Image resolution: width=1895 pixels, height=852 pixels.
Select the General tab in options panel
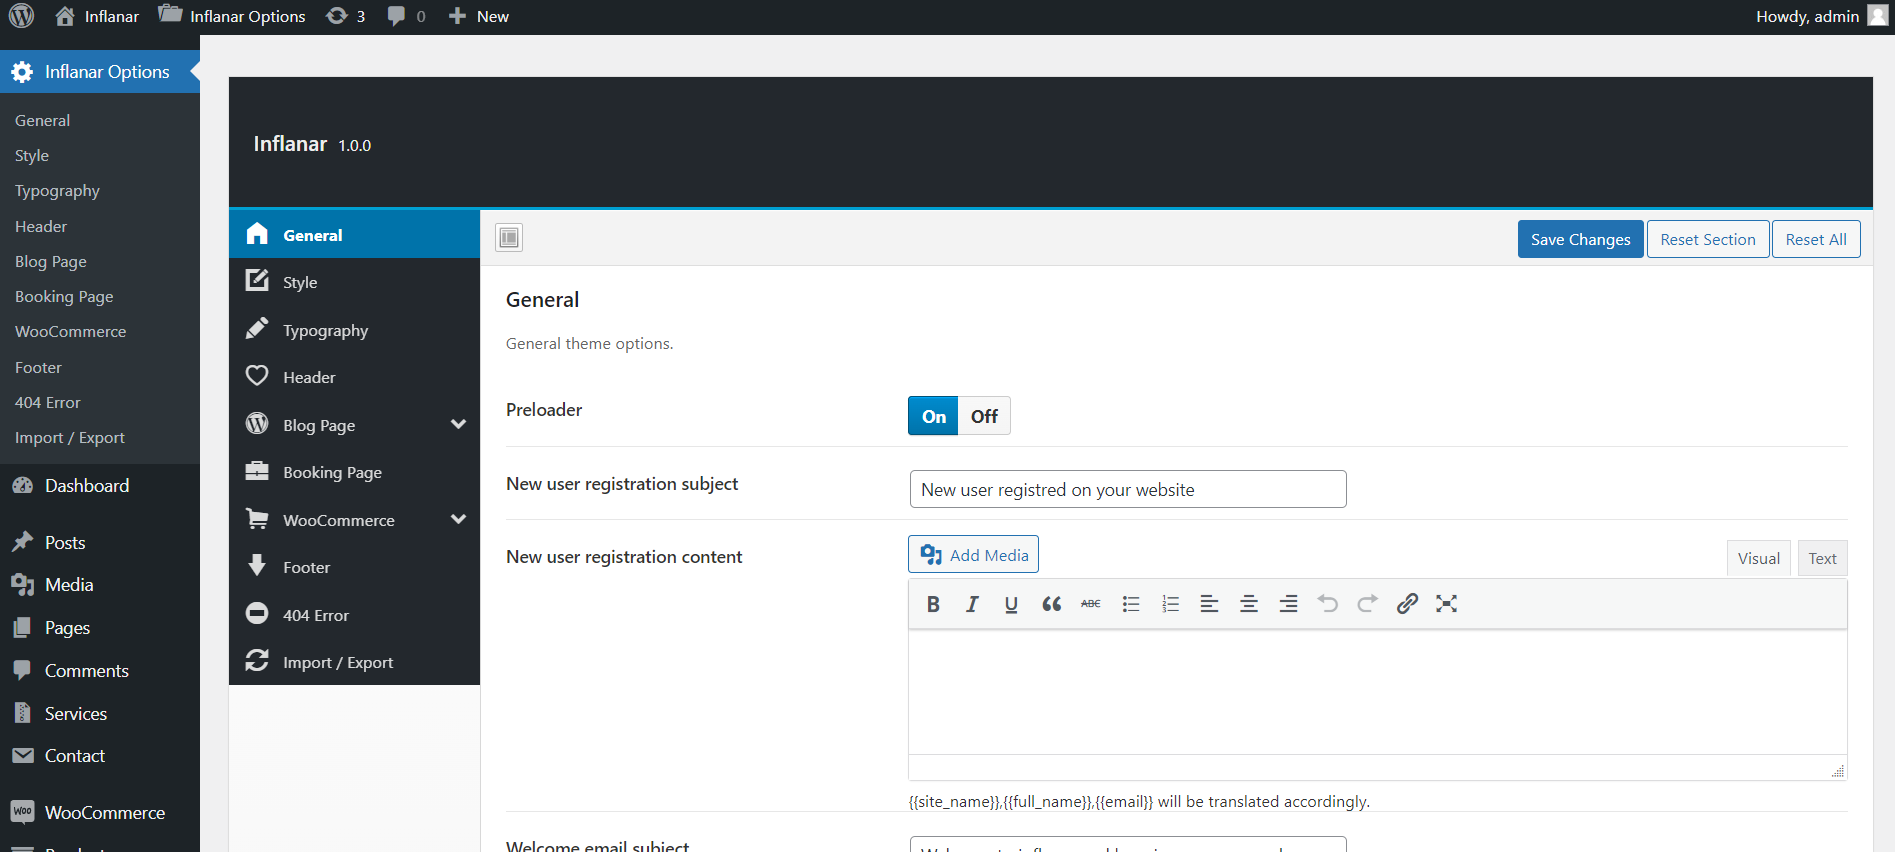coord(354,235)
